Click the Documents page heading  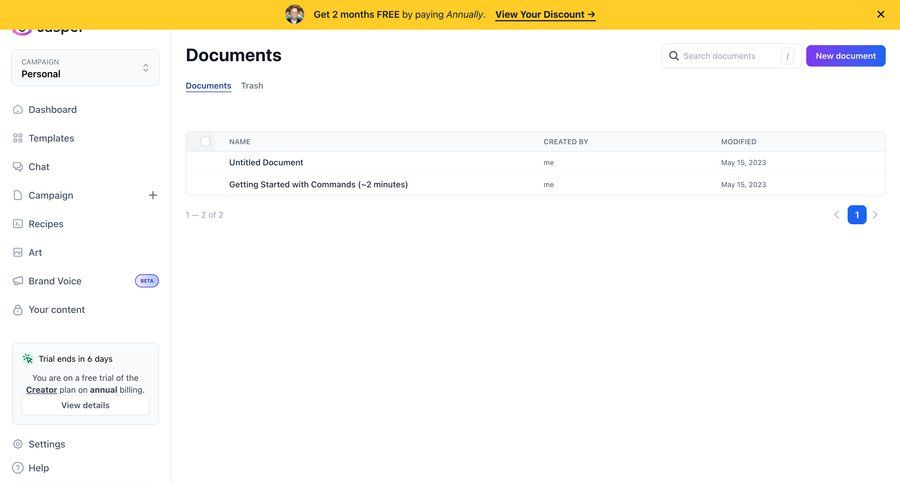(x=234, y=55)
